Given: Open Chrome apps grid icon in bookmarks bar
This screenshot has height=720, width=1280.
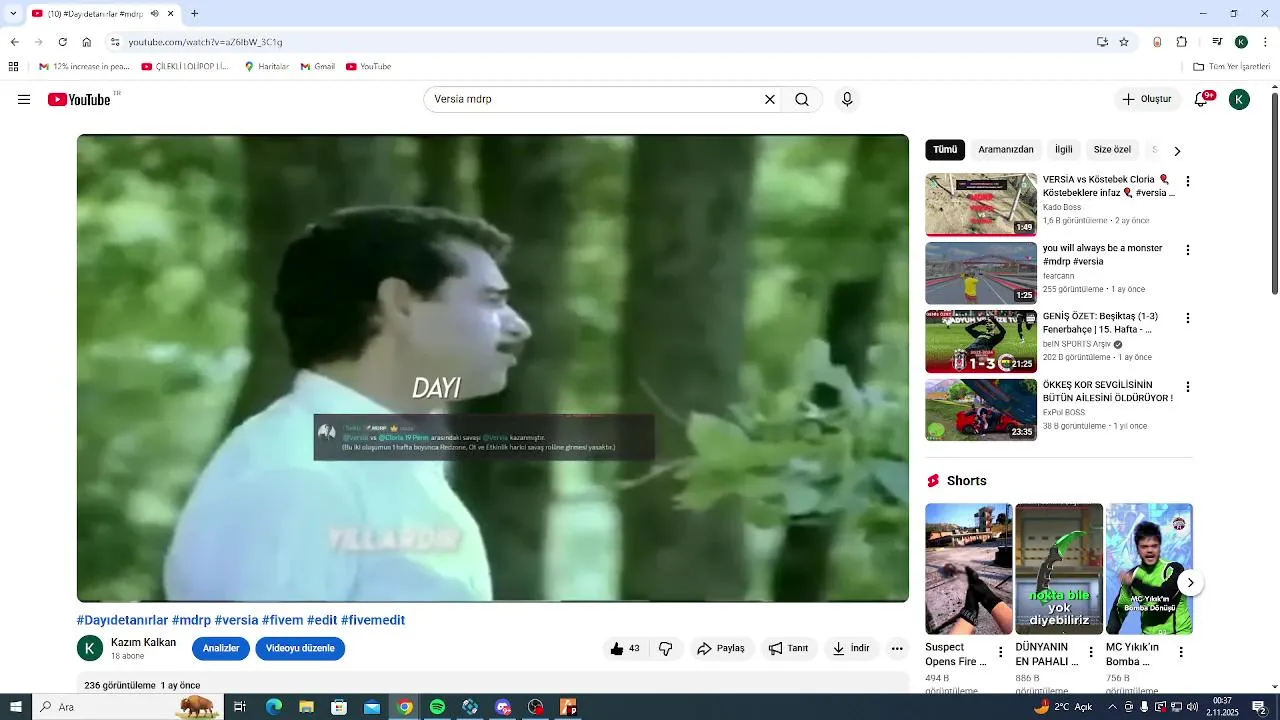Looking at the screenshot, I should (x=13, y=67).
